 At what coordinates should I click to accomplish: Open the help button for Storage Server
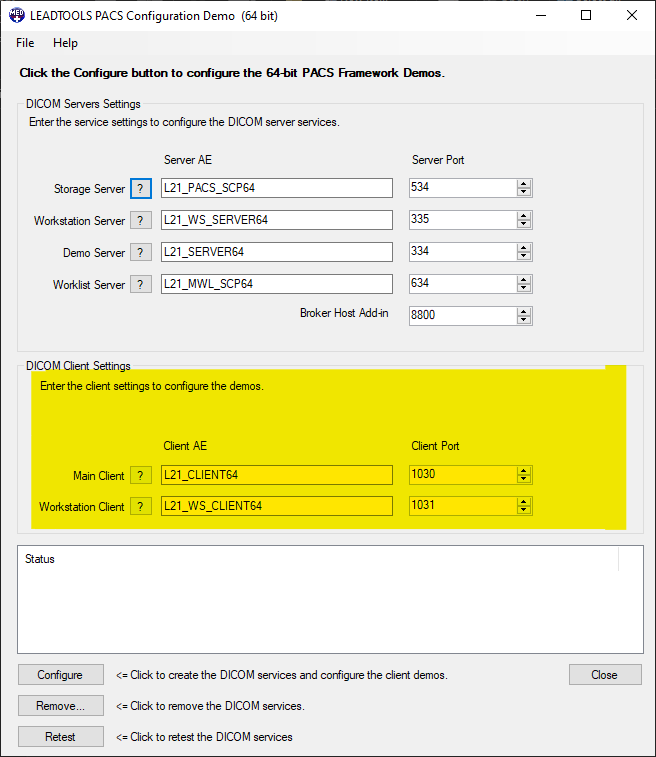[140, 188]
